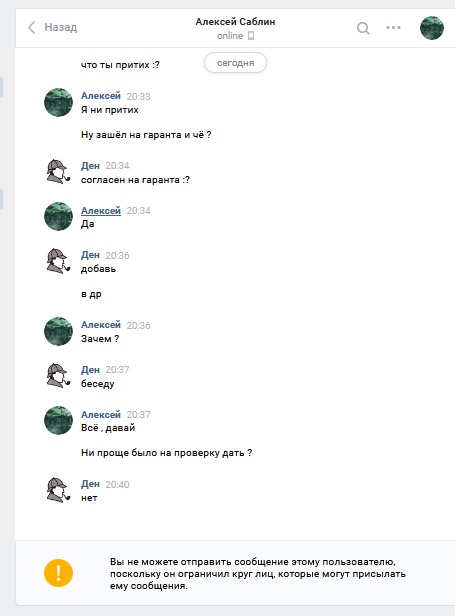This screenshot has height=616, width=455.
Task: Select the message 'согласен на гаранта :?'
Action: [x=135, y=180]
